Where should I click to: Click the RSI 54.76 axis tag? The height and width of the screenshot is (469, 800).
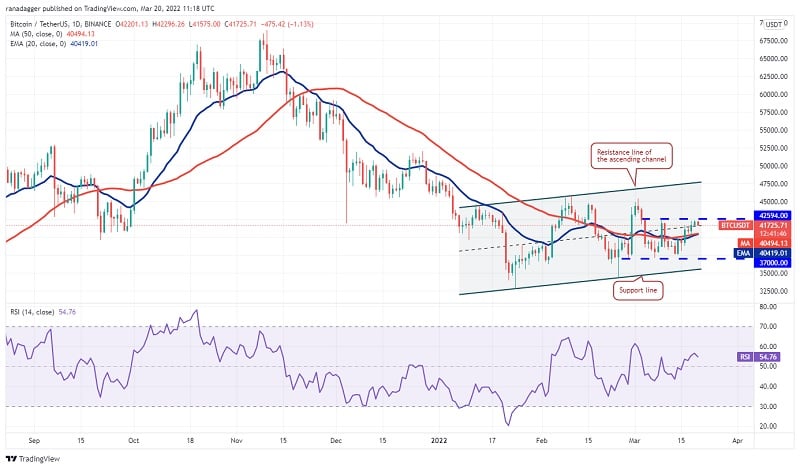758,357
